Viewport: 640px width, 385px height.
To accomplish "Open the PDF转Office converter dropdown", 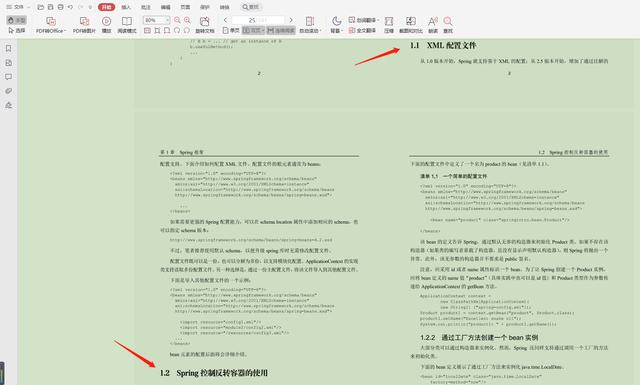I will click(x=51, y=25).
